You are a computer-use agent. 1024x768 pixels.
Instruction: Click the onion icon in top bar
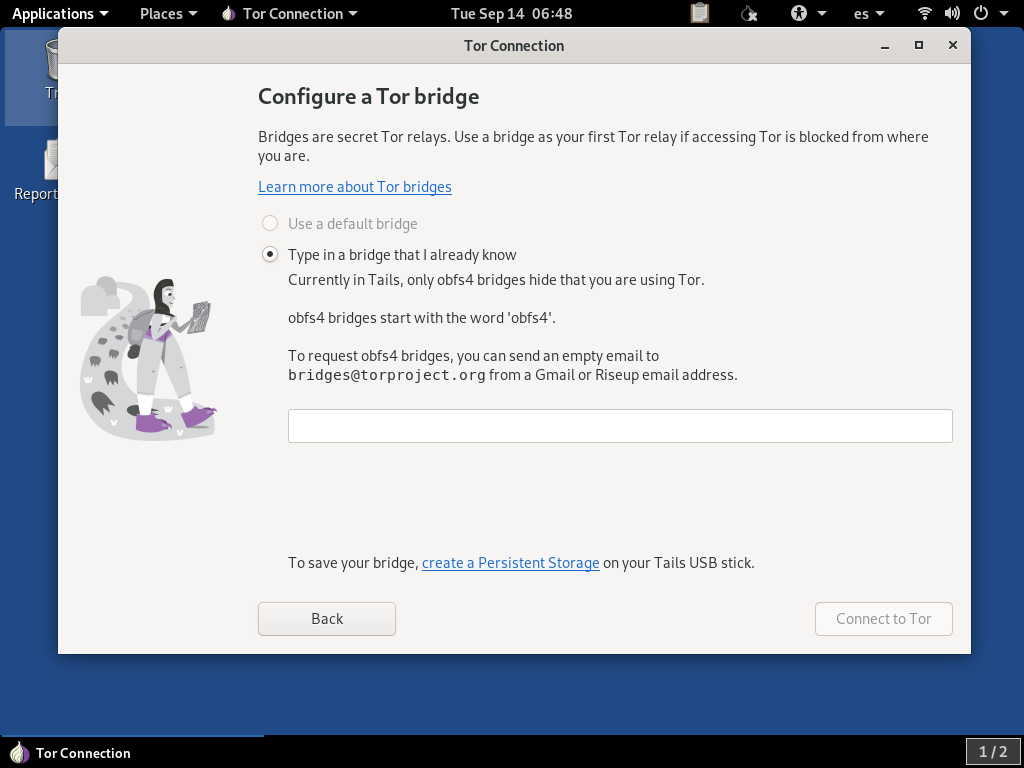point(229,14)
